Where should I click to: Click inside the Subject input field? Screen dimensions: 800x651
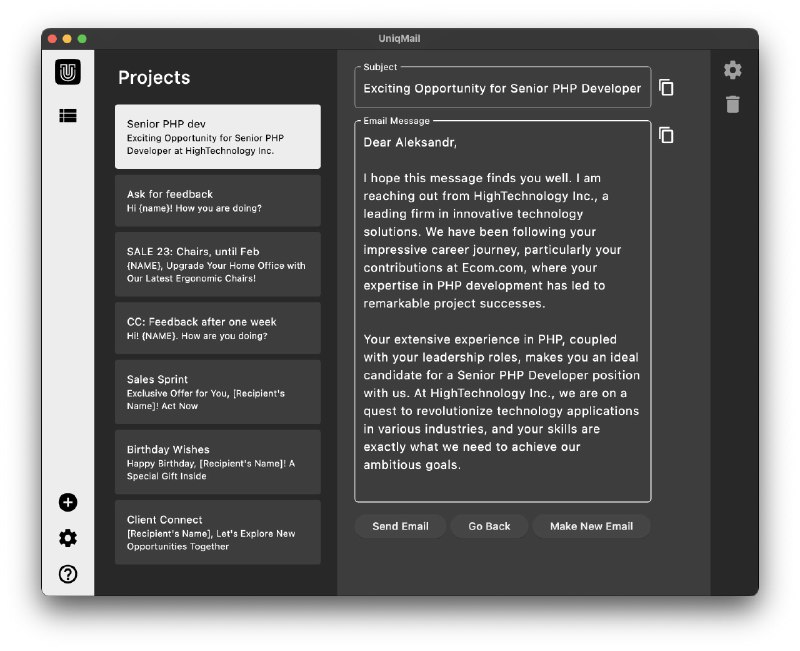point(502,88)
